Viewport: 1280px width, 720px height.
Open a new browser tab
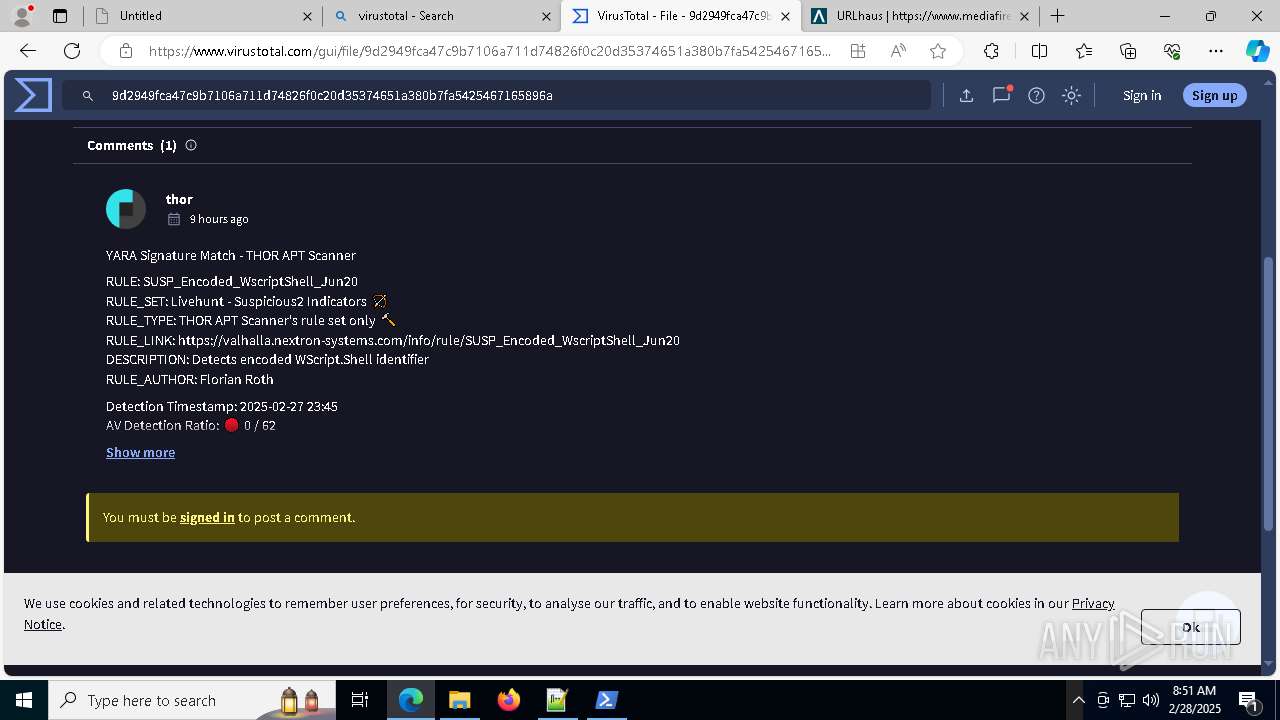[1057, 16]
